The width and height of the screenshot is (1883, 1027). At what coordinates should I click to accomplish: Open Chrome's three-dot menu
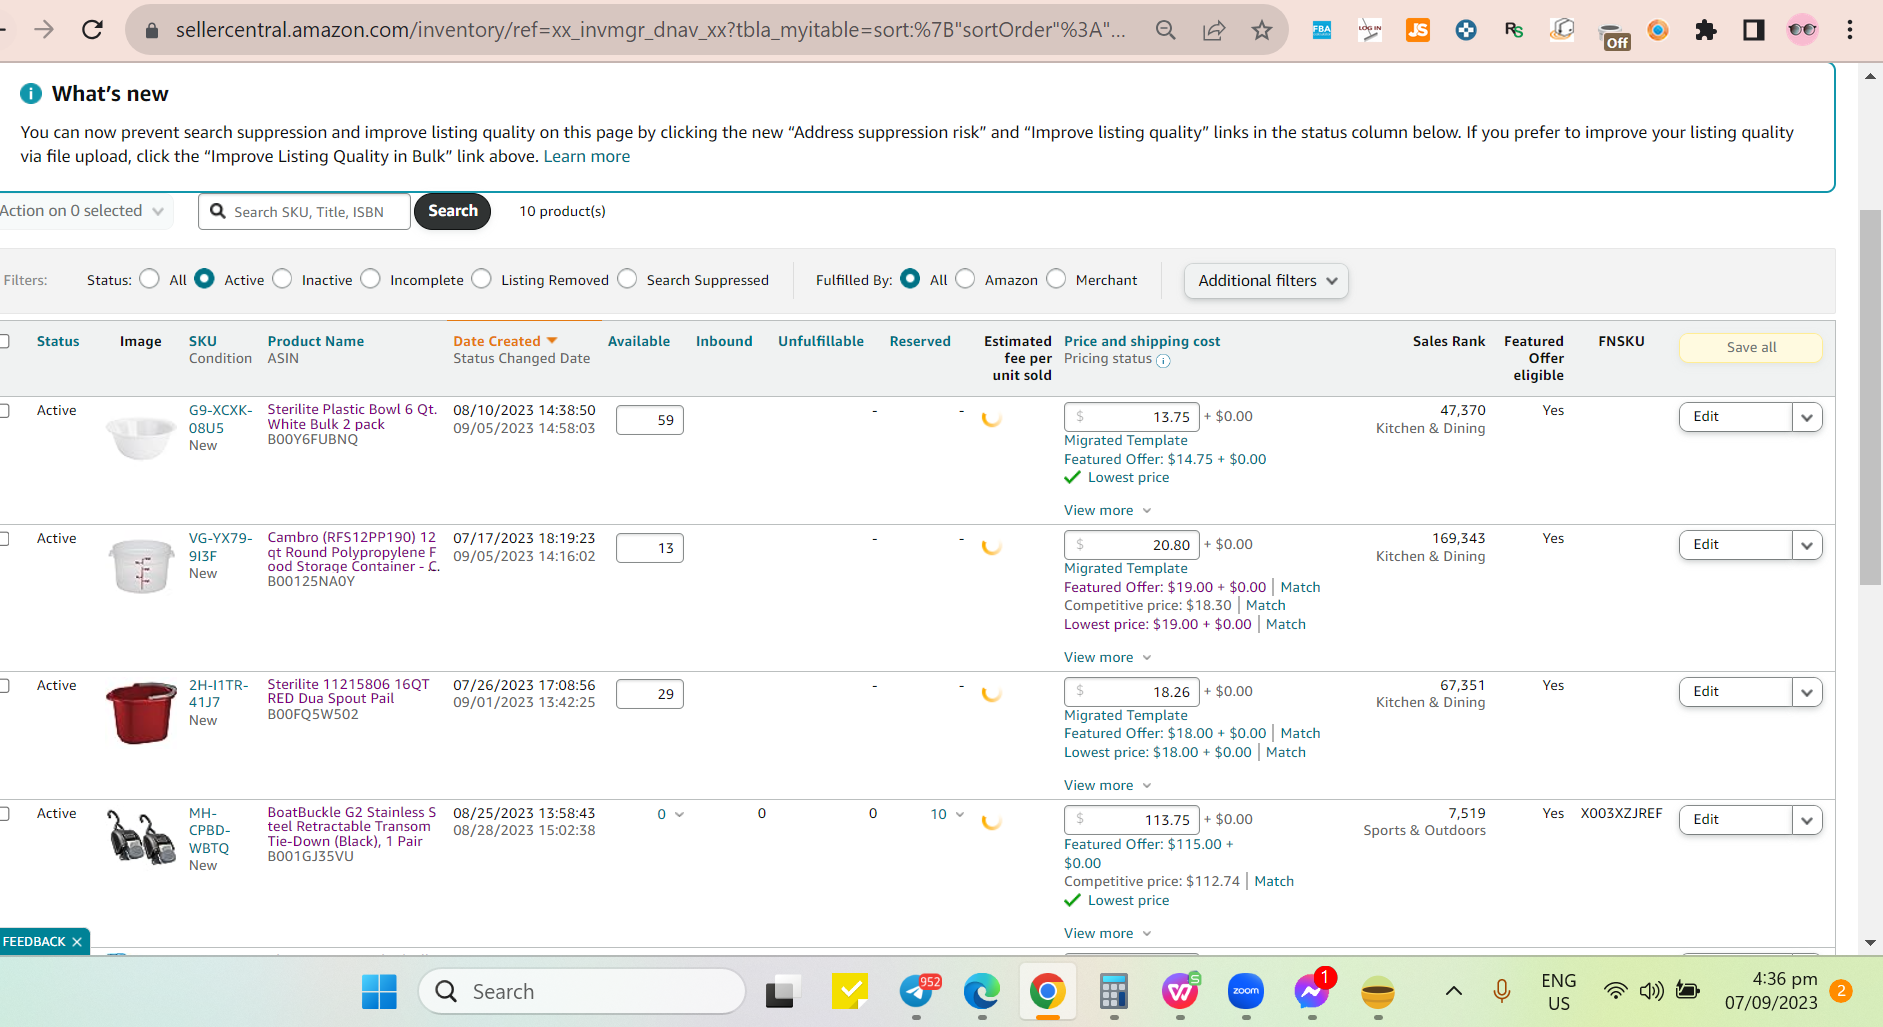1850,30
